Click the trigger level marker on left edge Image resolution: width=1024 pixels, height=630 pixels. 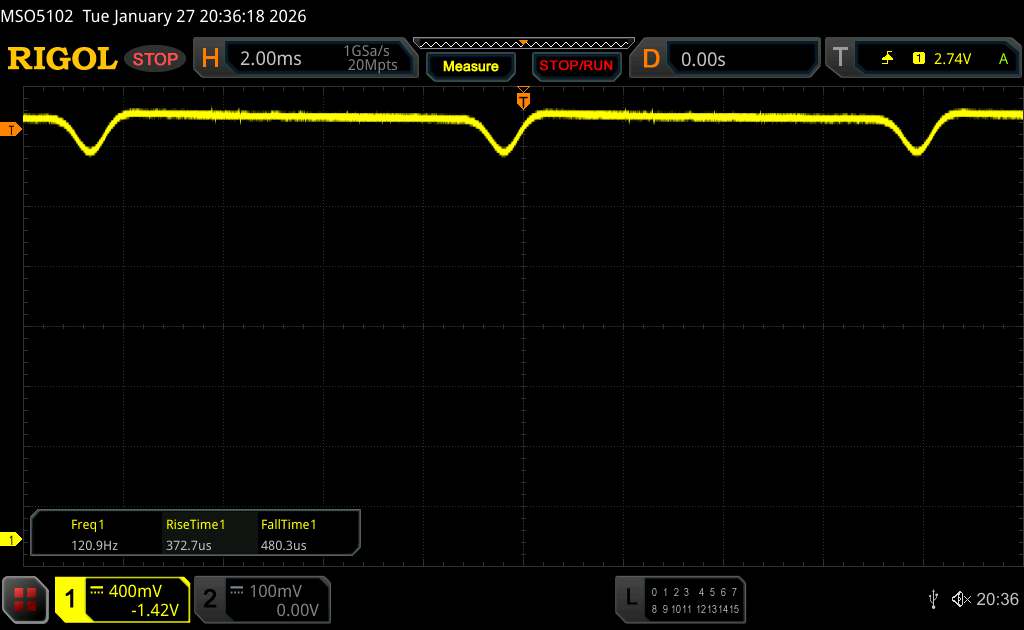click(11, 130)
